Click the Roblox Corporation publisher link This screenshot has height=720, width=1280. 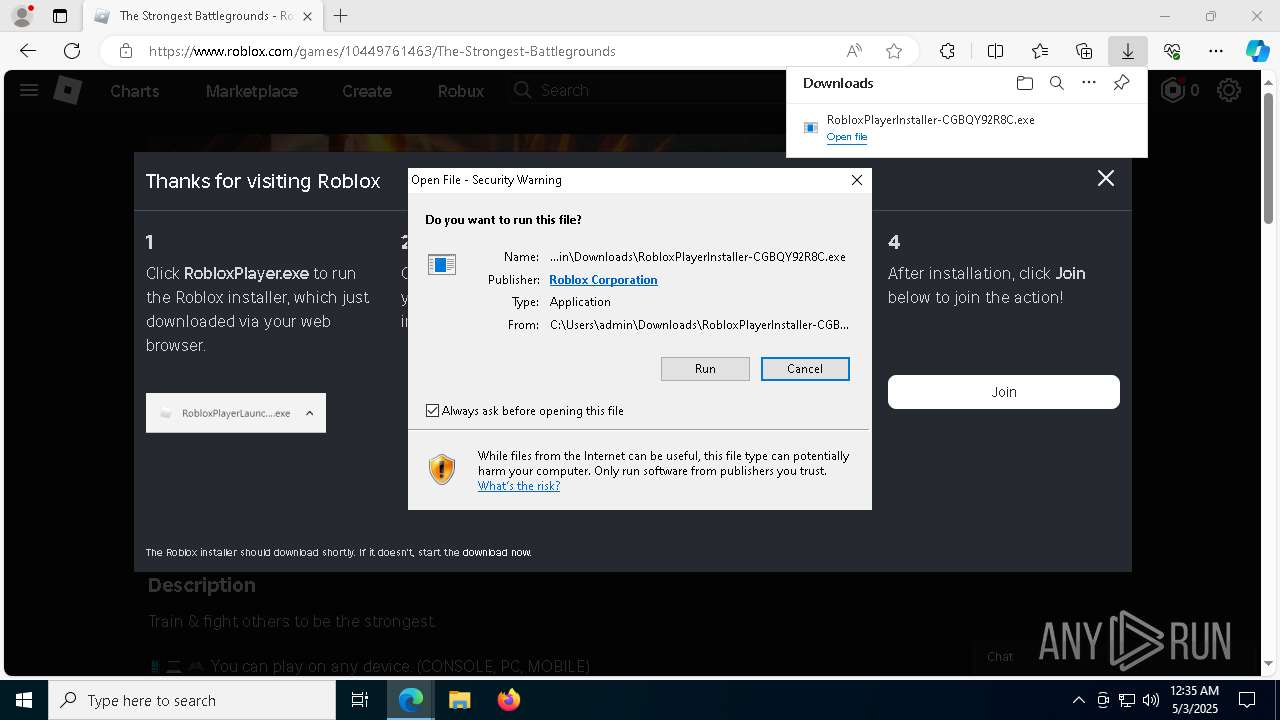603,280
